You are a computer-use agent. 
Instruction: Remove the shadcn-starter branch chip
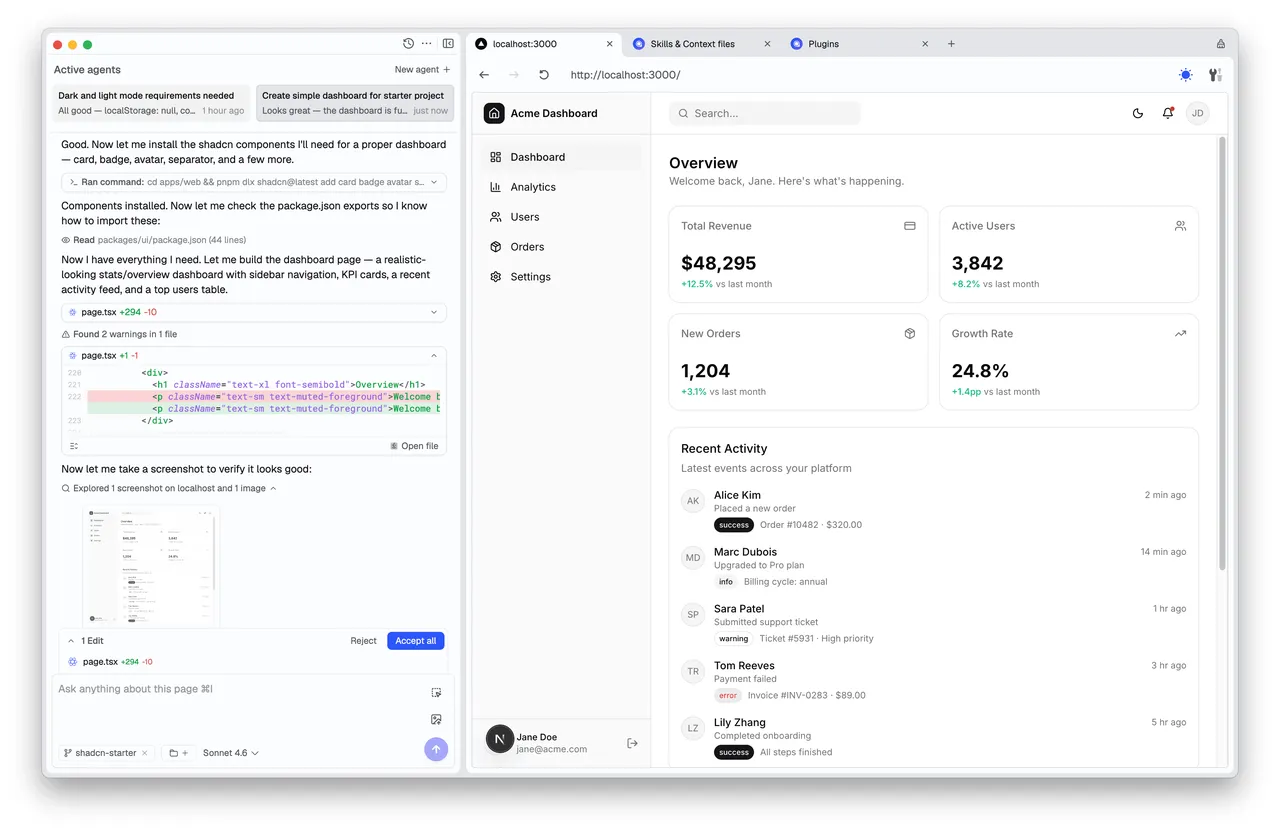pyautogui.click(x=145, y=753)
